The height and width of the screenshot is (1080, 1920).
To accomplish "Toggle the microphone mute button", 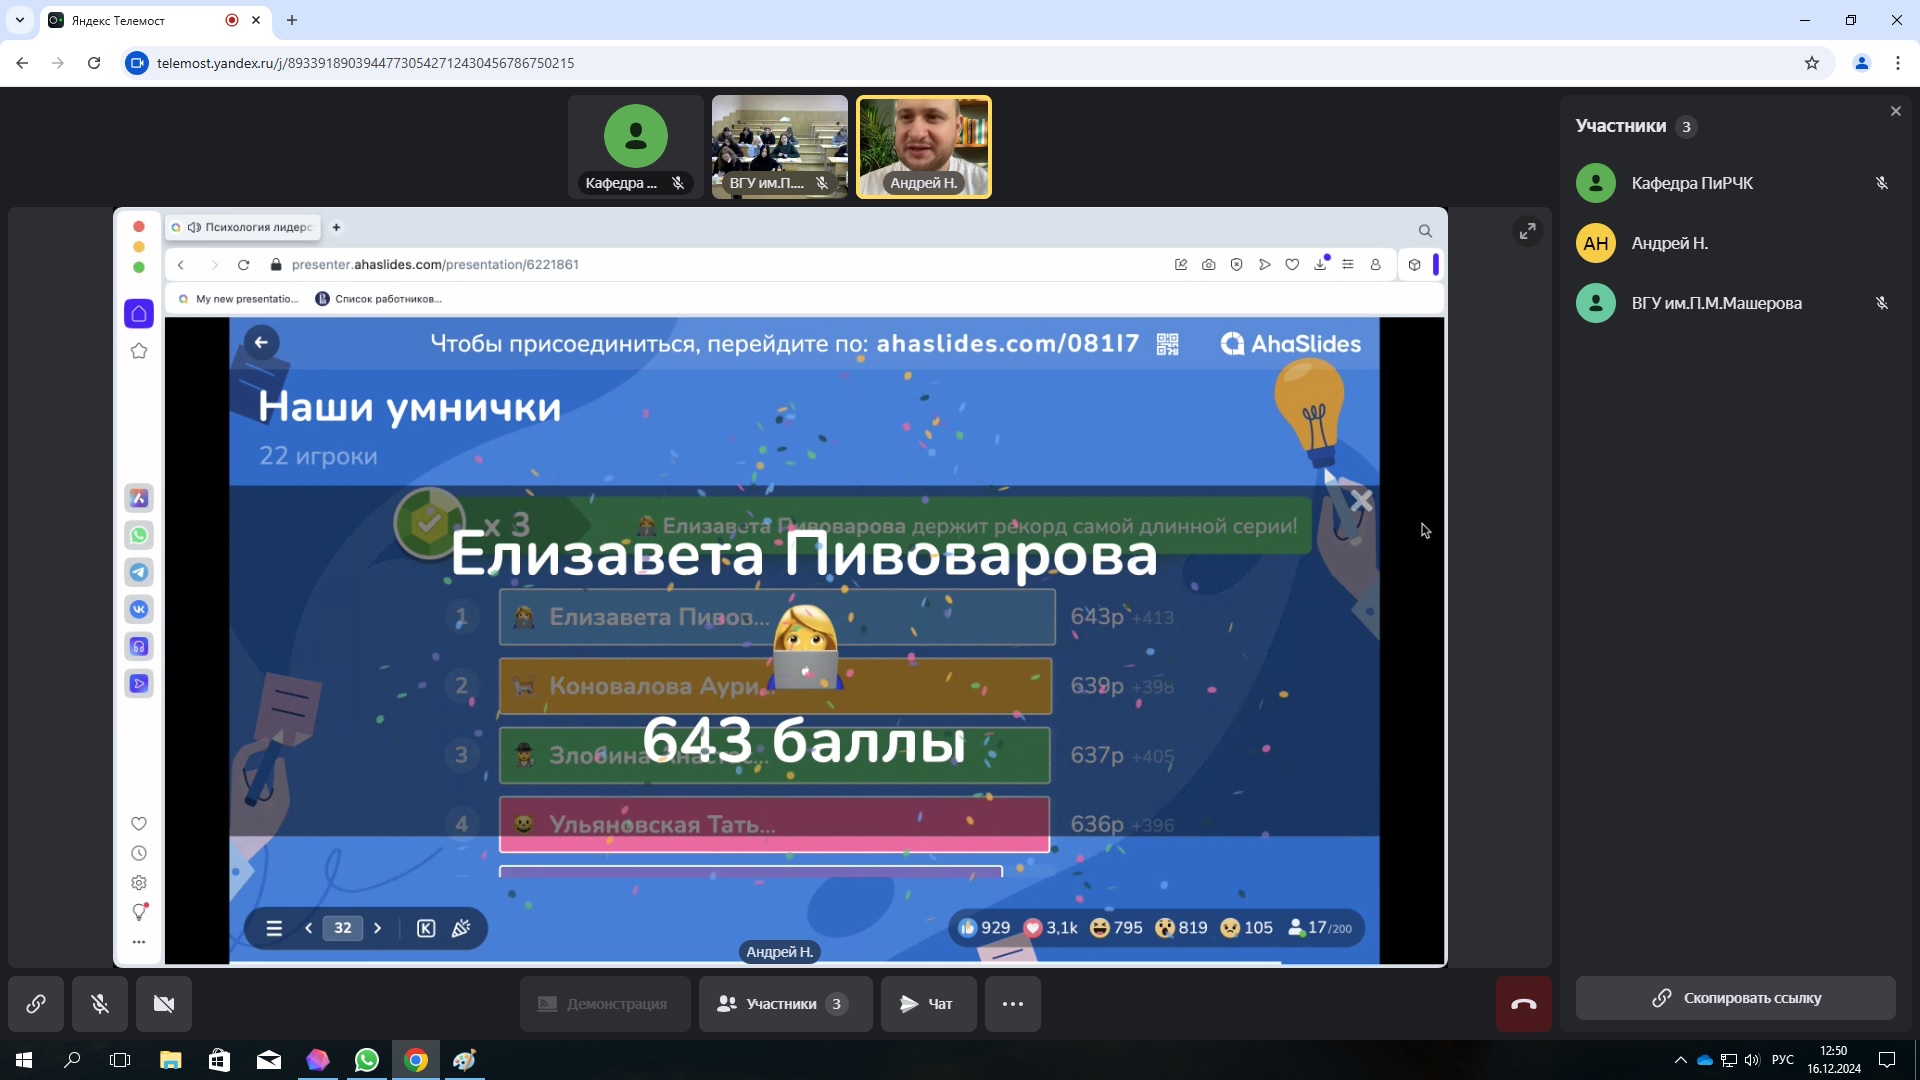I will pos(100,1004).
